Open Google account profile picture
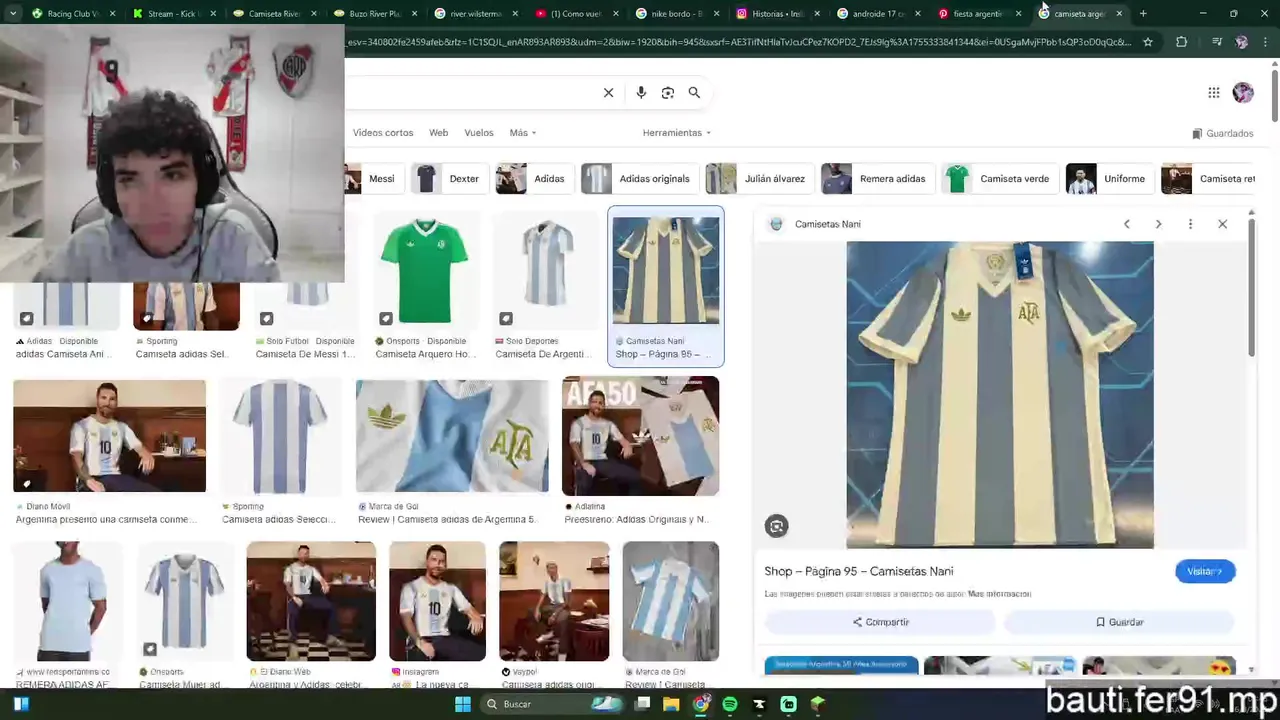This screenshot has width=1280, height=720. tap(1243, 93)
